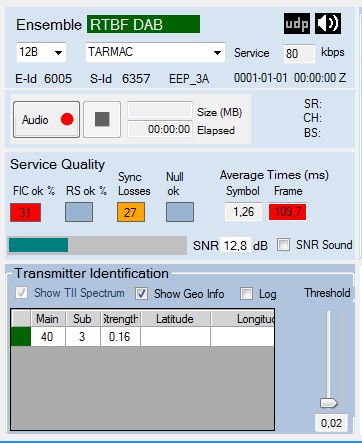This screenshot has height=443, width=362.
Task: Click the Size (MB) field
Action: tap(160, 110)
